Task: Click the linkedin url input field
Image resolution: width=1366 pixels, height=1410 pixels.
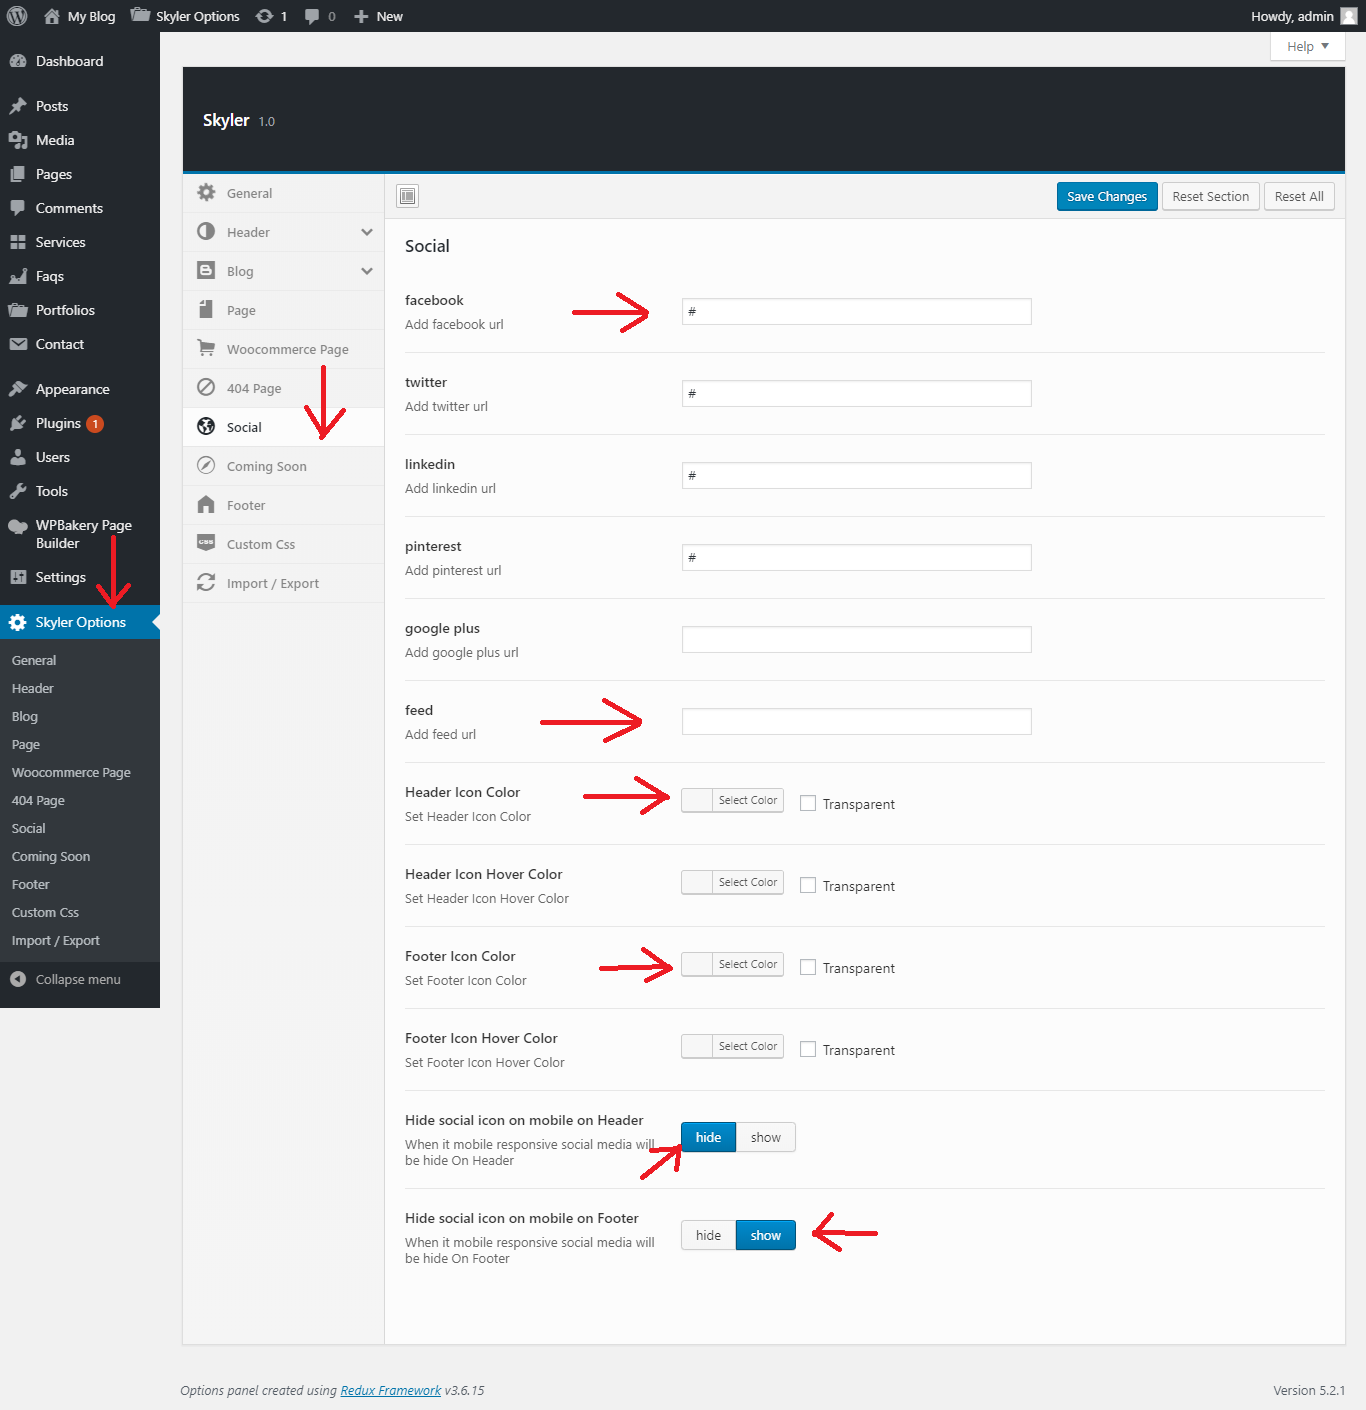Action: pos(857,475)
